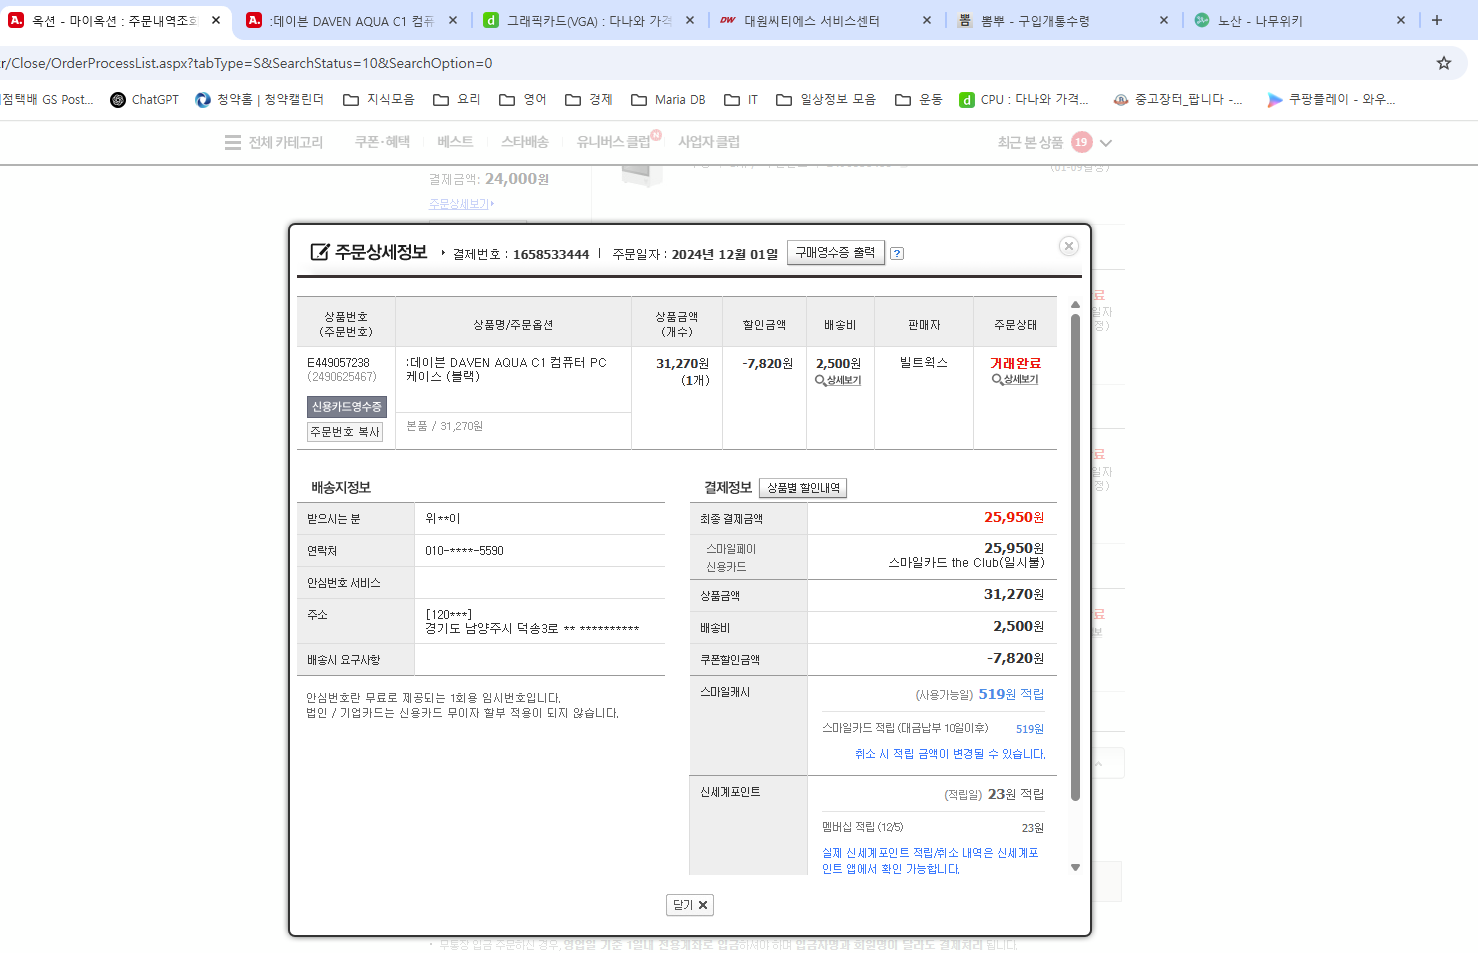The width and height of the screenshot is (1478, 953).
Task: Click the 결제번호 1658533444 text
Action: pos(521,254)
